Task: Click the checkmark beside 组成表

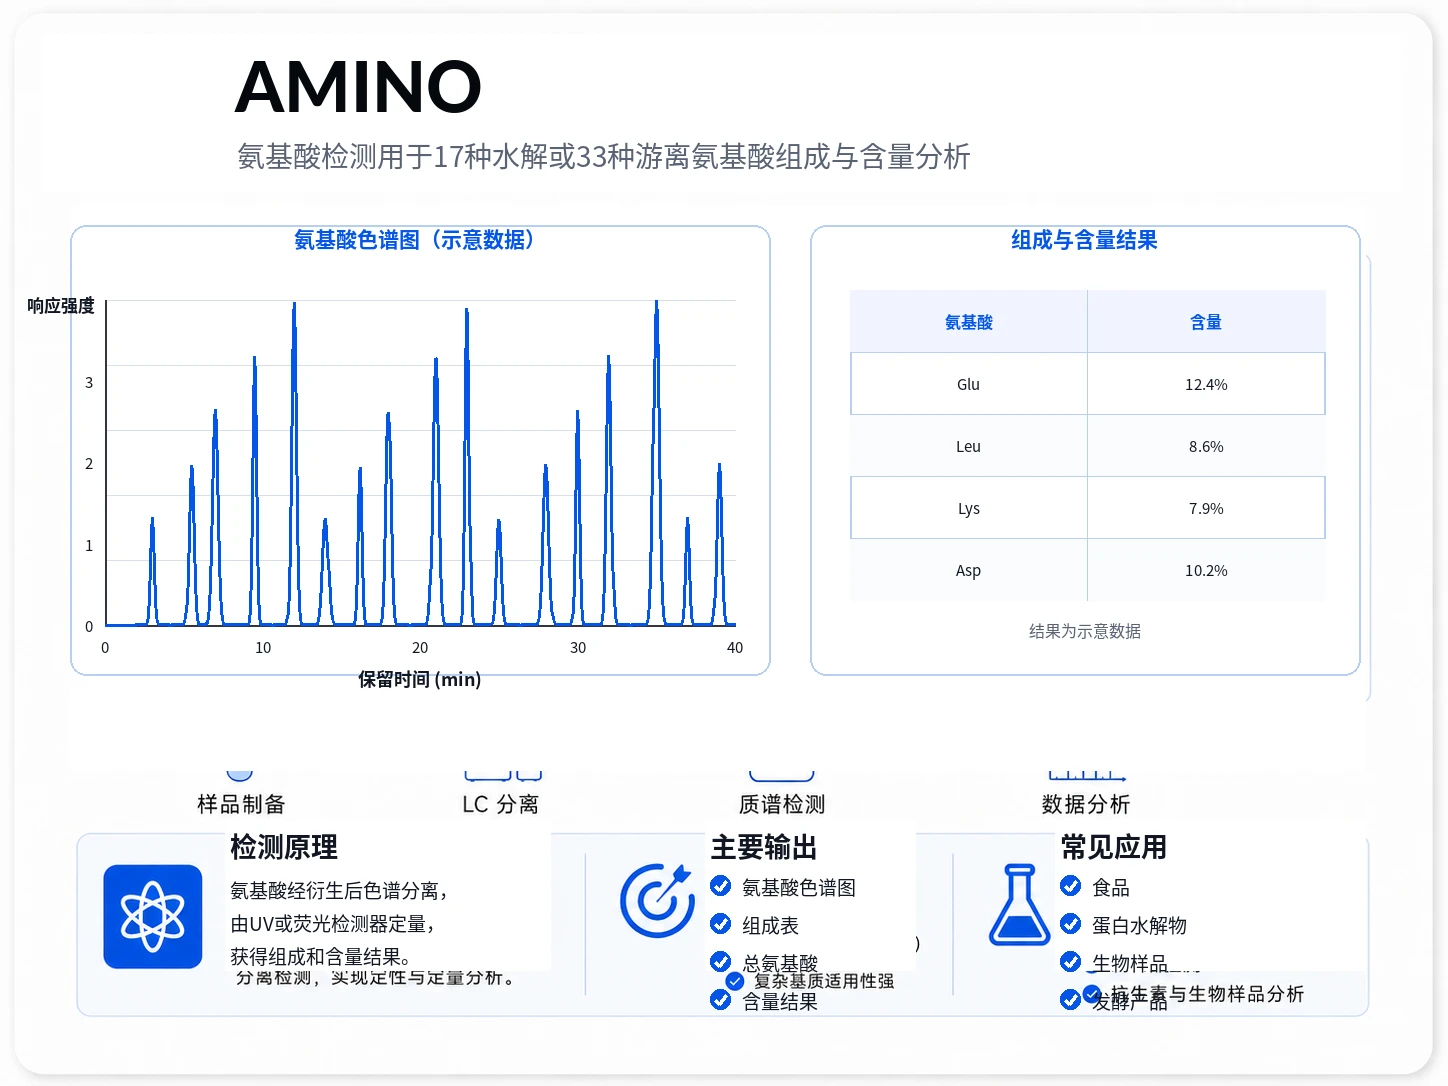Action: [720, 923]
